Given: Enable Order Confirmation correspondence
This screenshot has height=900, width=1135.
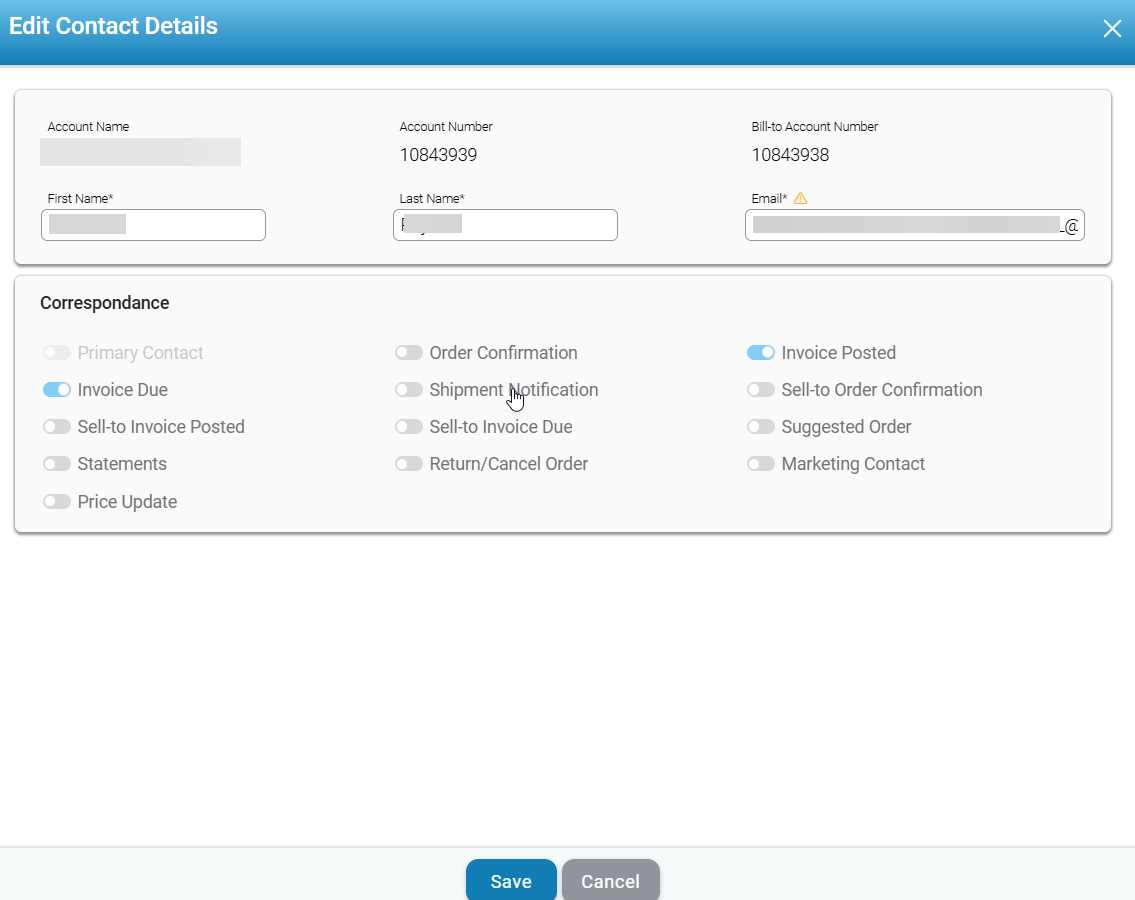Looking at the screenshot, I should click(x=409, y=353).
